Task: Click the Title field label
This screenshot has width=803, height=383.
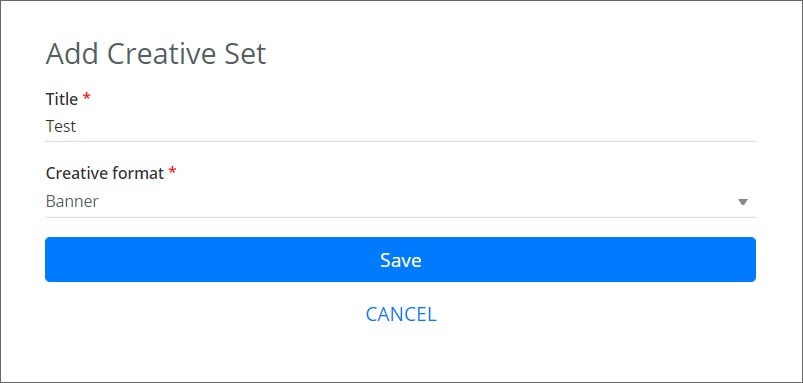Action: pyautogui.click(x=62, y=99)
